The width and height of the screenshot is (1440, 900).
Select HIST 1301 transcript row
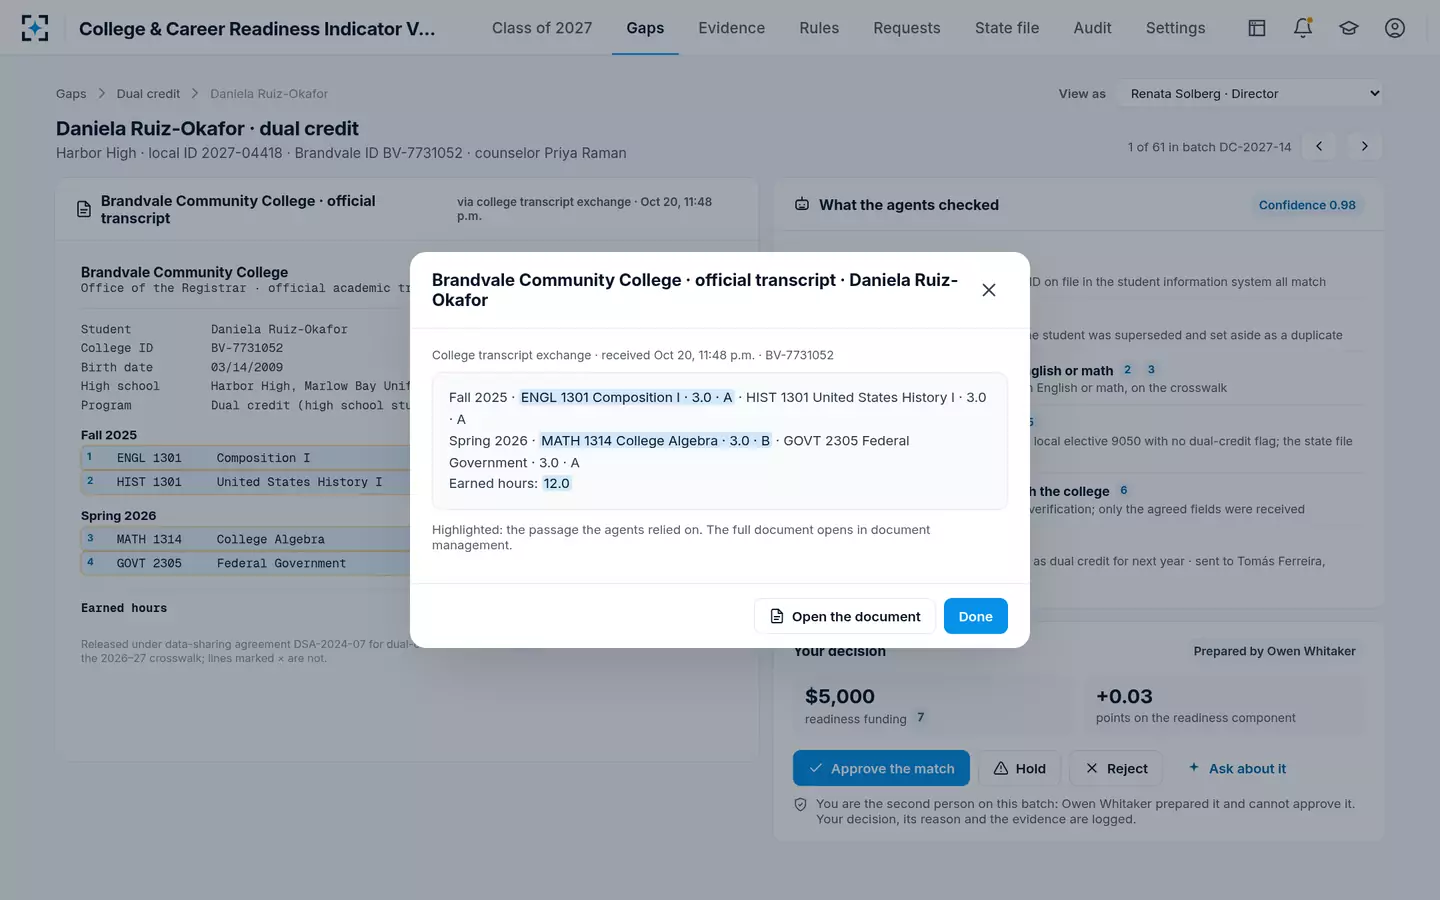point(246,482)
